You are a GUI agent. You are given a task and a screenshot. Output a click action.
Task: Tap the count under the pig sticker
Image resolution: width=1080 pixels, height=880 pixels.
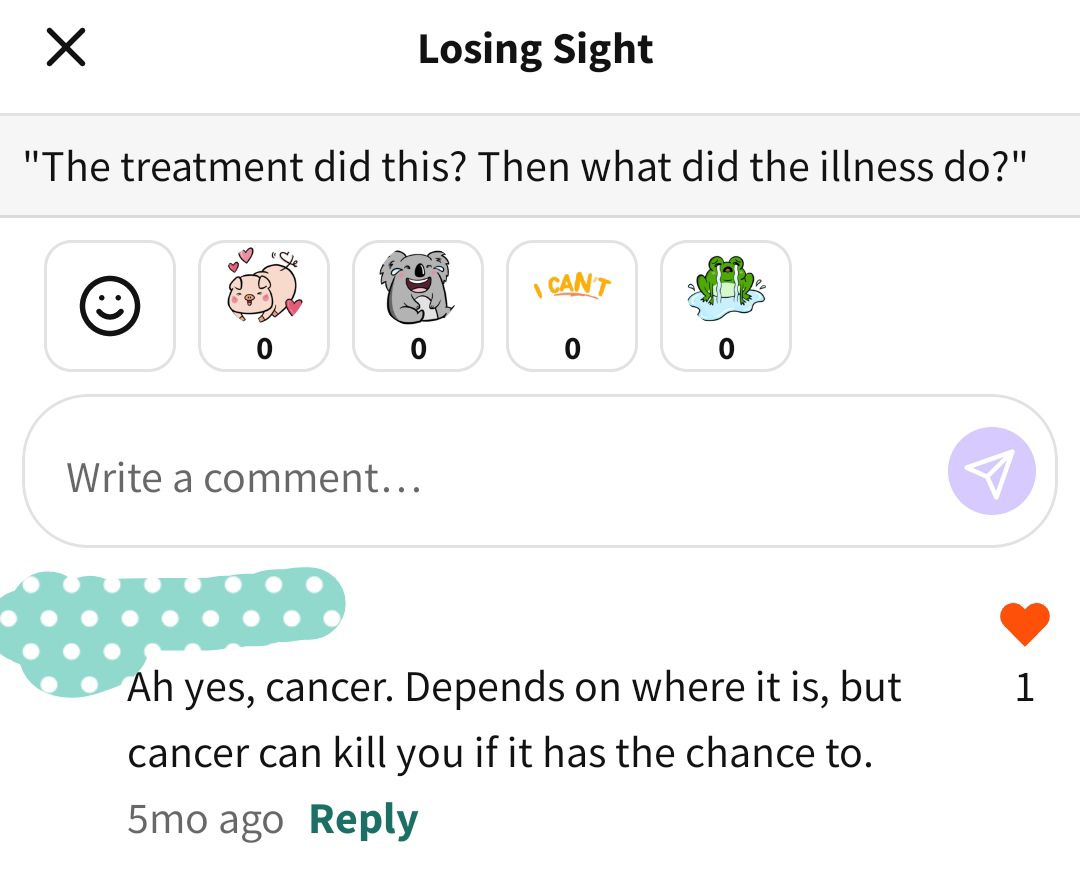[x=264, y=349]
